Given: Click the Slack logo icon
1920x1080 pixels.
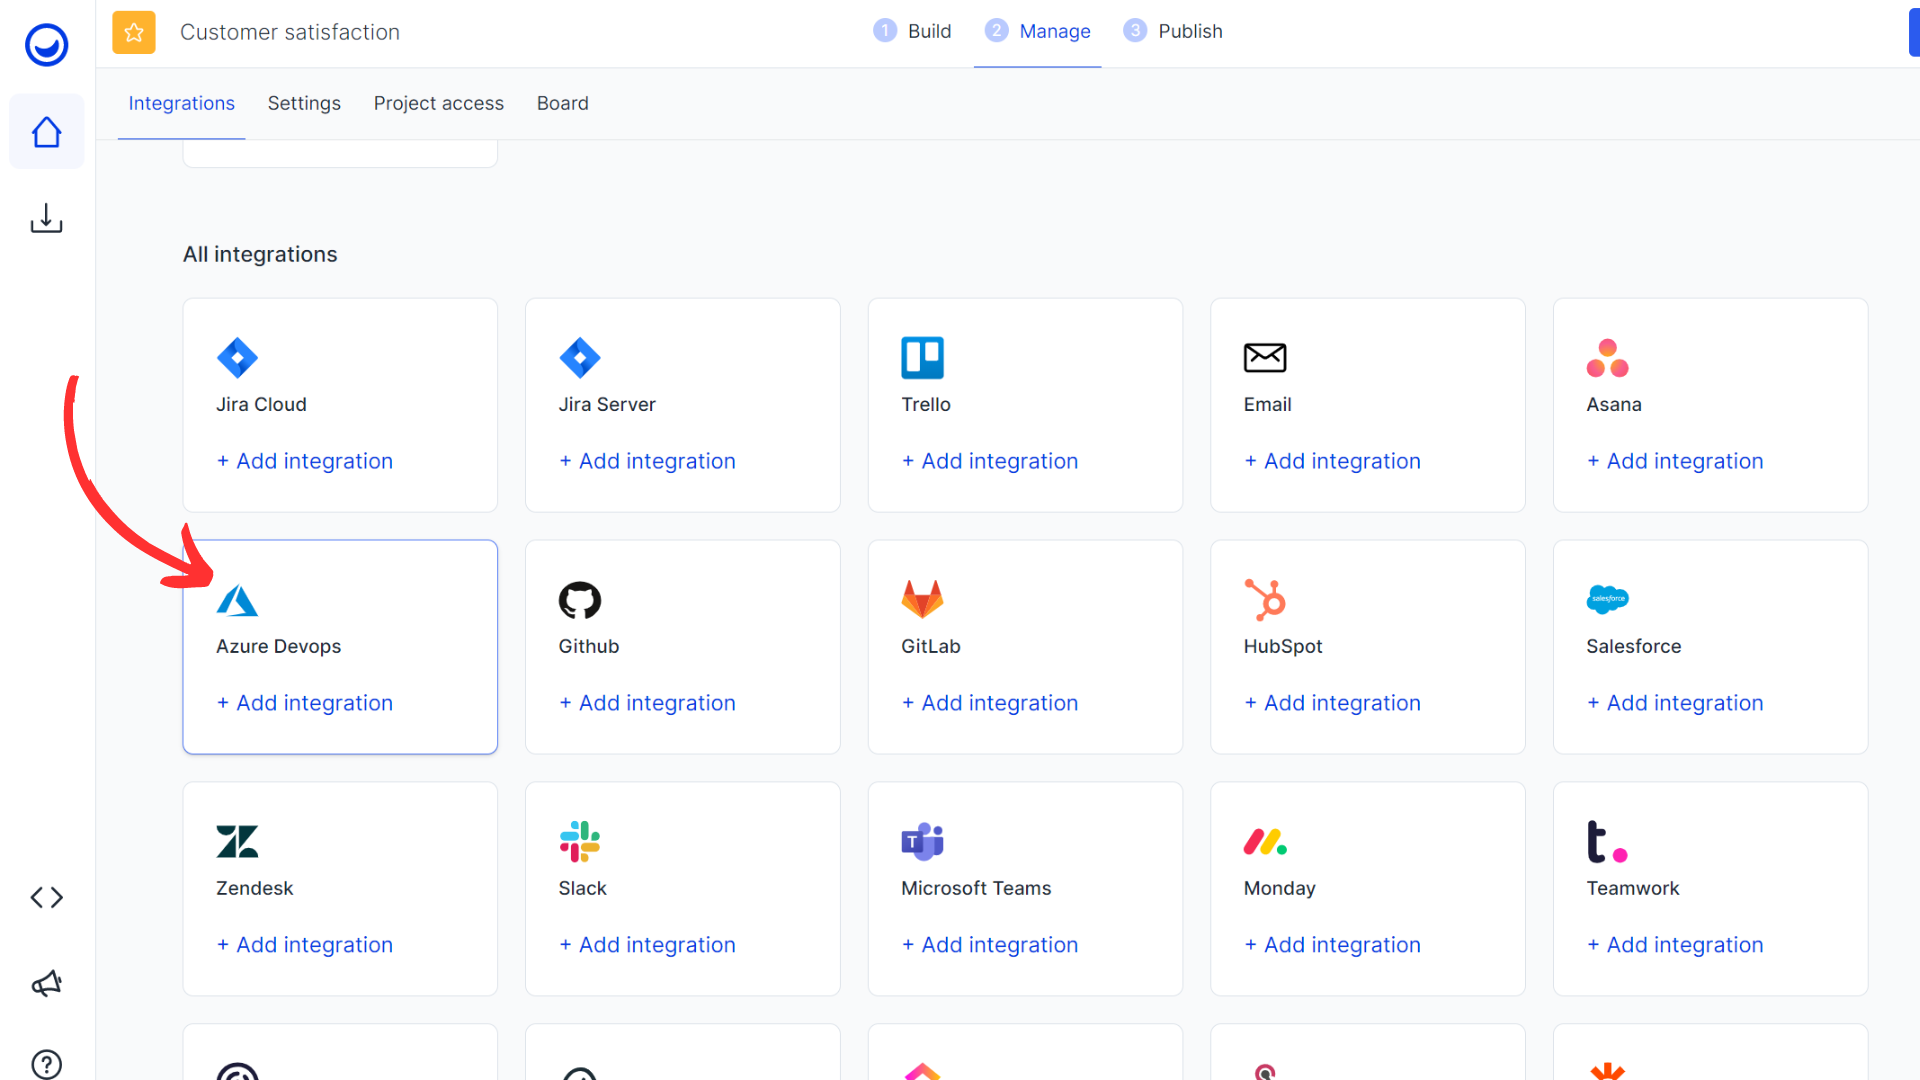Looking at the screenshot, I should point(580,841).
